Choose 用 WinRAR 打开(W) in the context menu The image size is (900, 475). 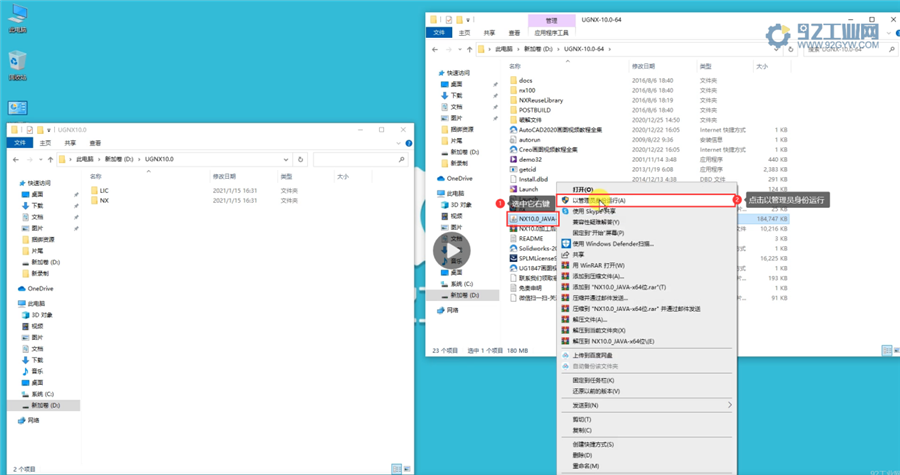[x=598, y=266]
